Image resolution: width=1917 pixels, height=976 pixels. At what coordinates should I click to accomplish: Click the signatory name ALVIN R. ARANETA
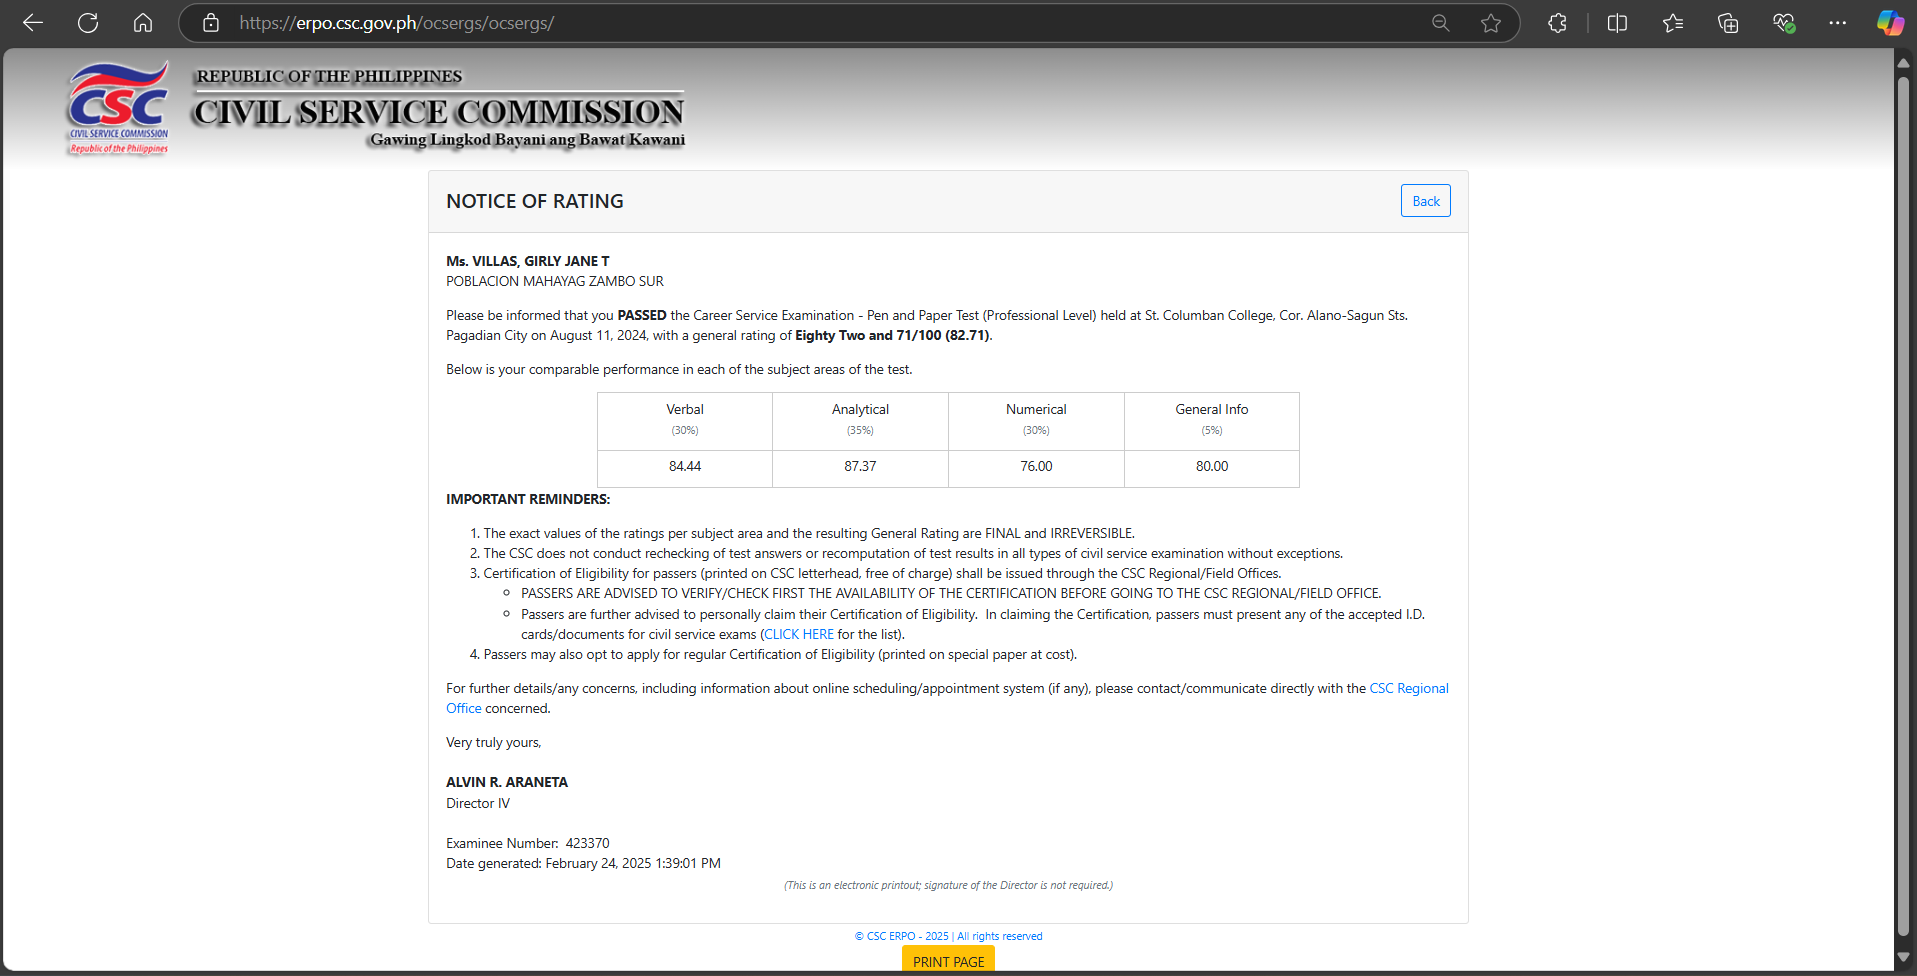pyautogui.click(x=507, y=782)
